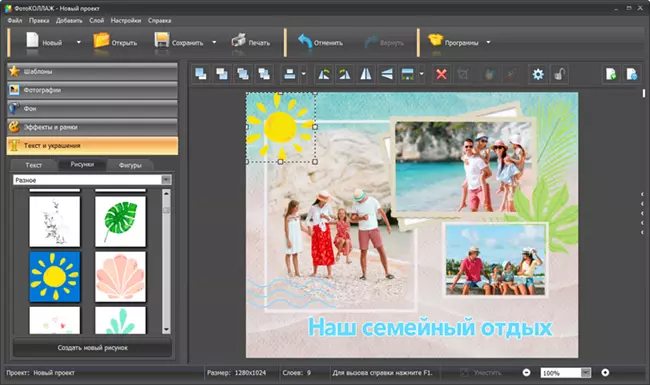Click the clipart list scroll up arrow

point(166,193)
